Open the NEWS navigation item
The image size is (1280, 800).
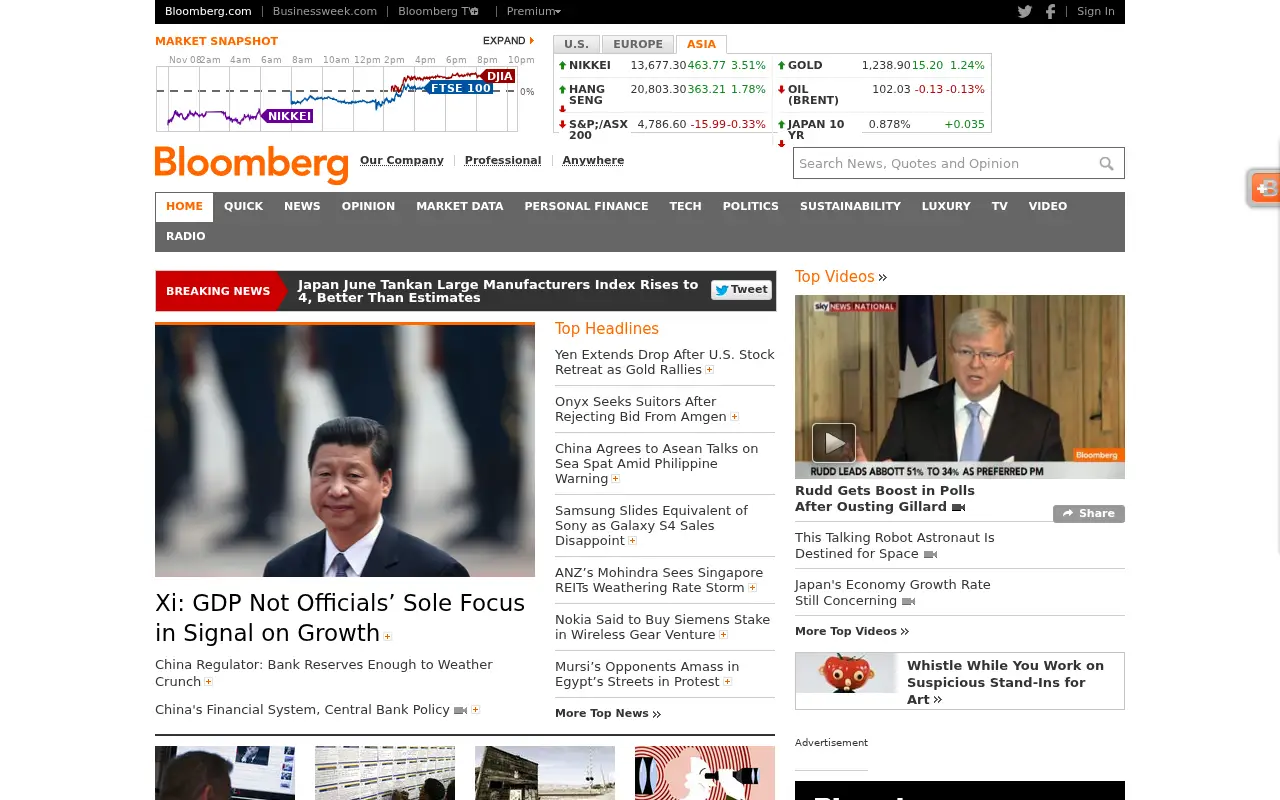pos(302,207)
